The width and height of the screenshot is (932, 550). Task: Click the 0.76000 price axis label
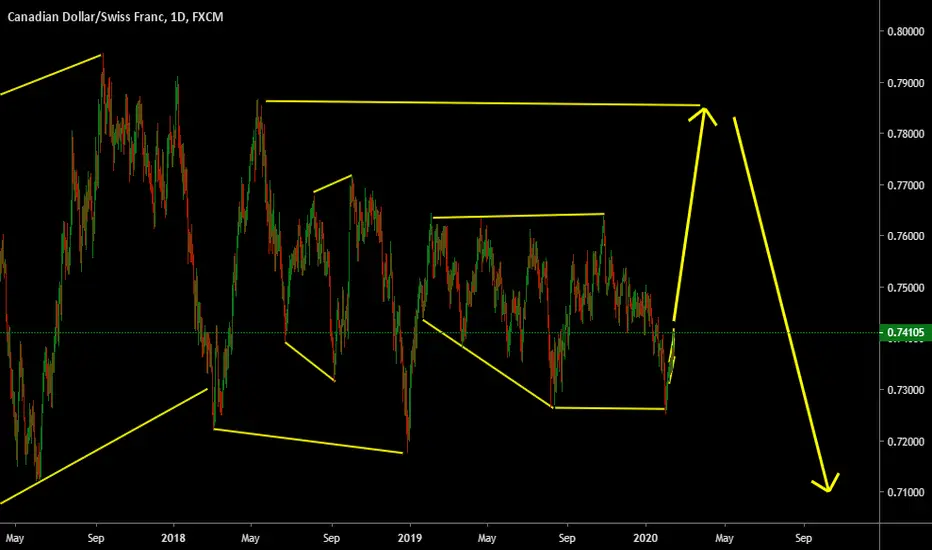click(906, 236)
